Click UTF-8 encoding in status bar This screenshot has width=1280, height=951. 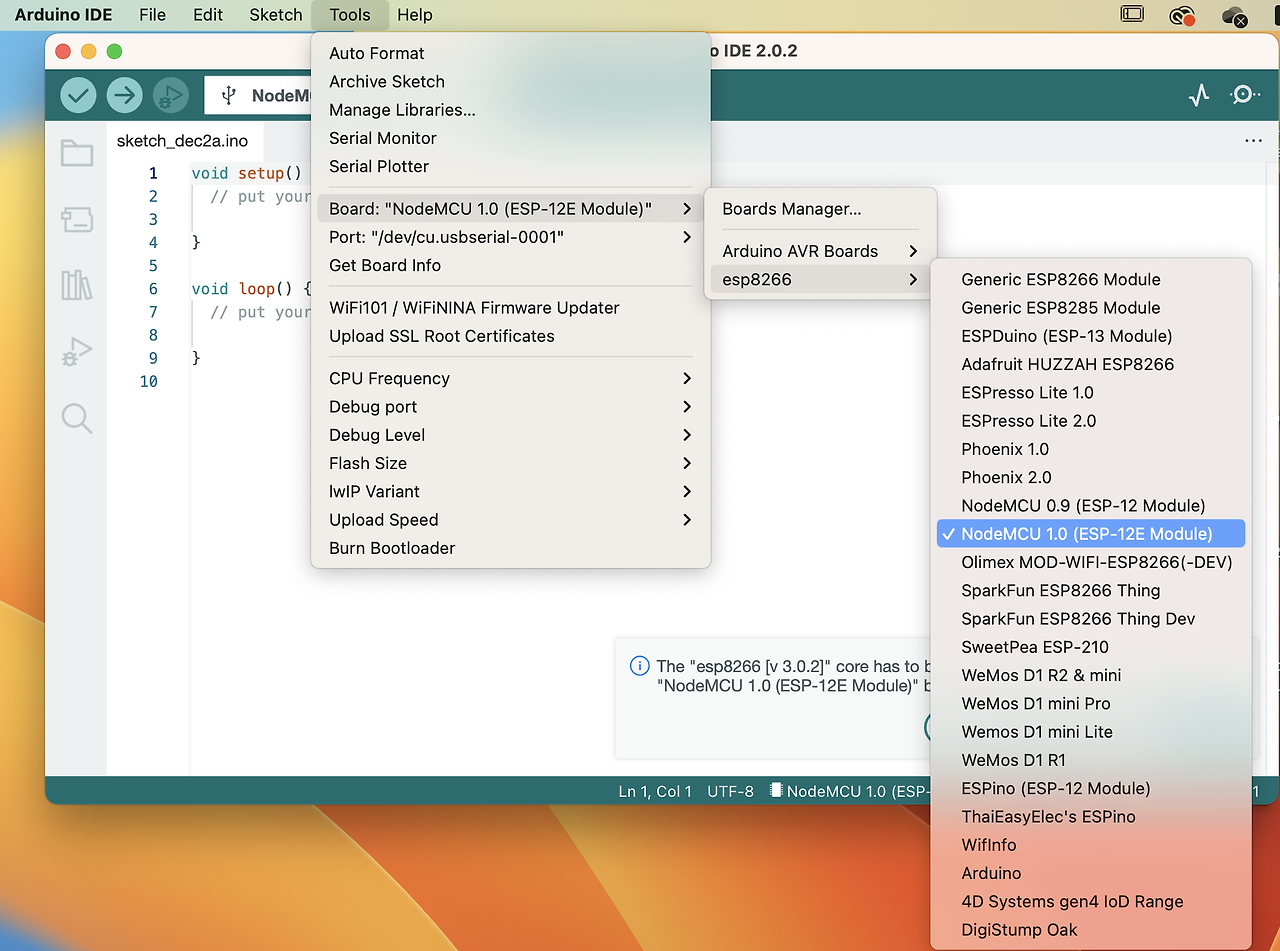(730, 791)
